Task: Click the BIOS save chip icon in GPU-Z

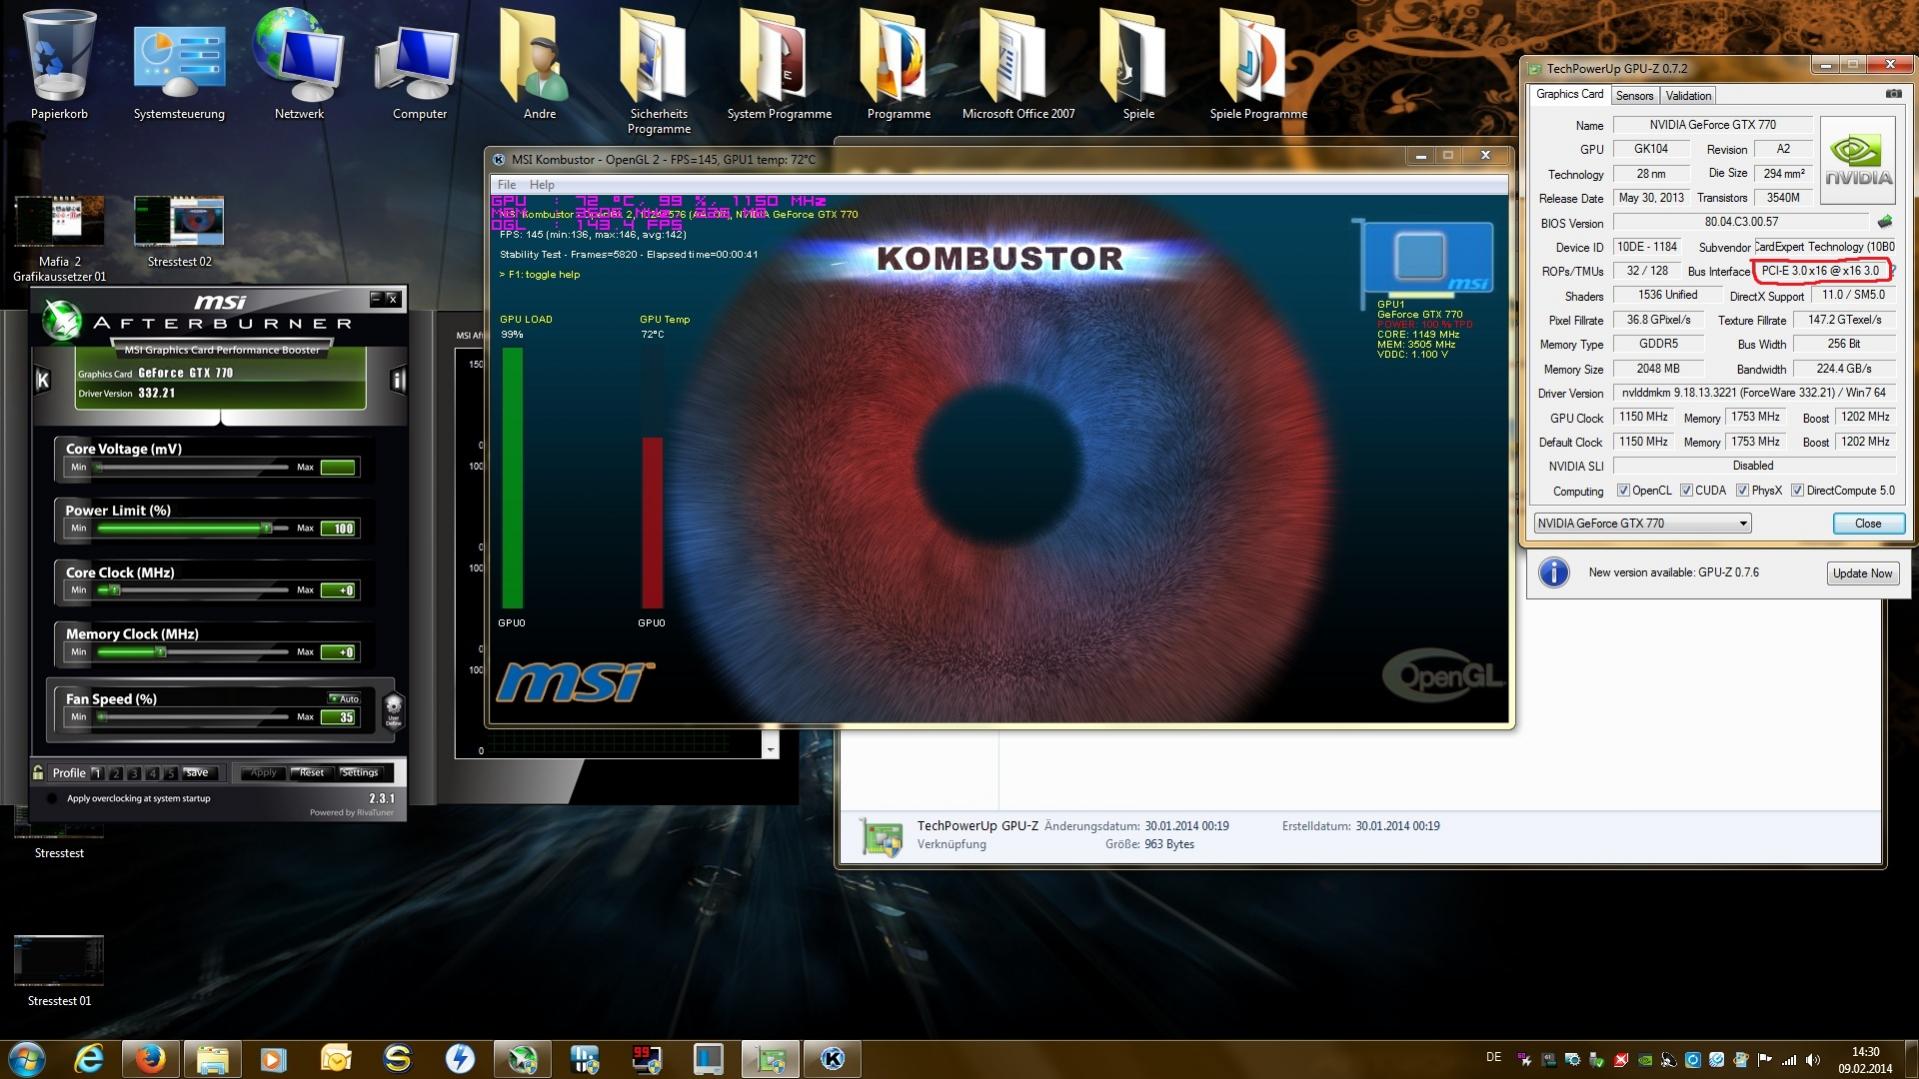Action: pos(1884,222)
